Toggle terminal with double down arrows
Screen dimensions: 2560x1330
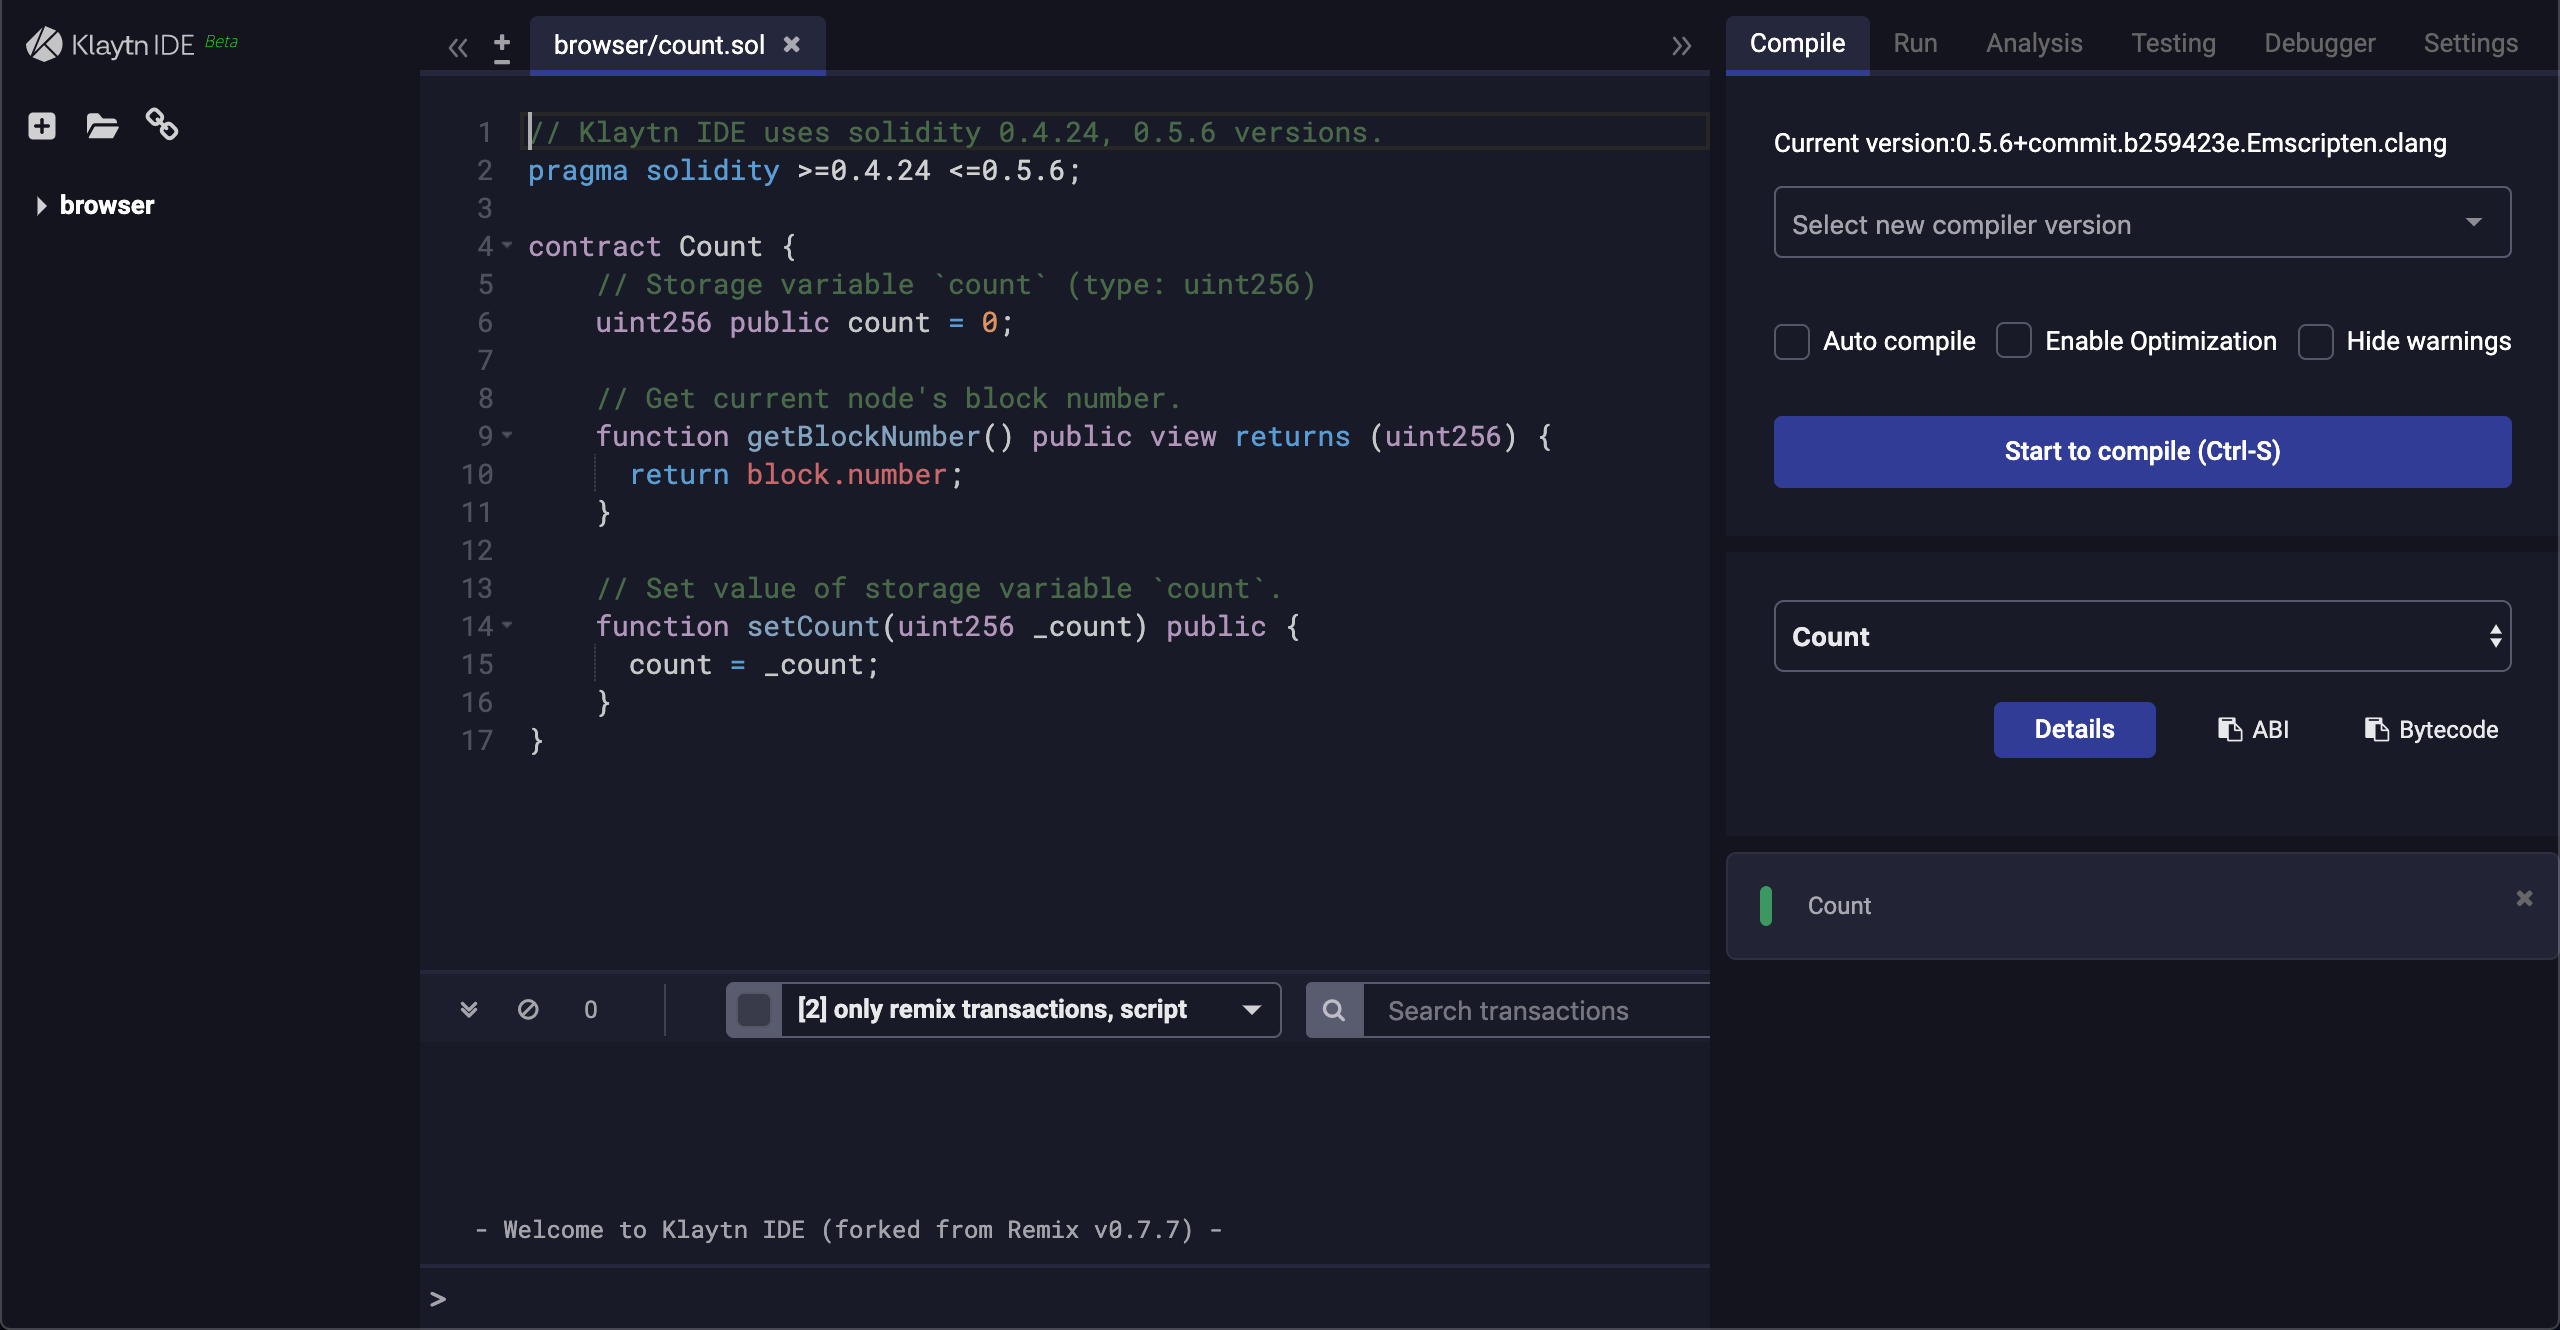click(x=469, y=1009)
